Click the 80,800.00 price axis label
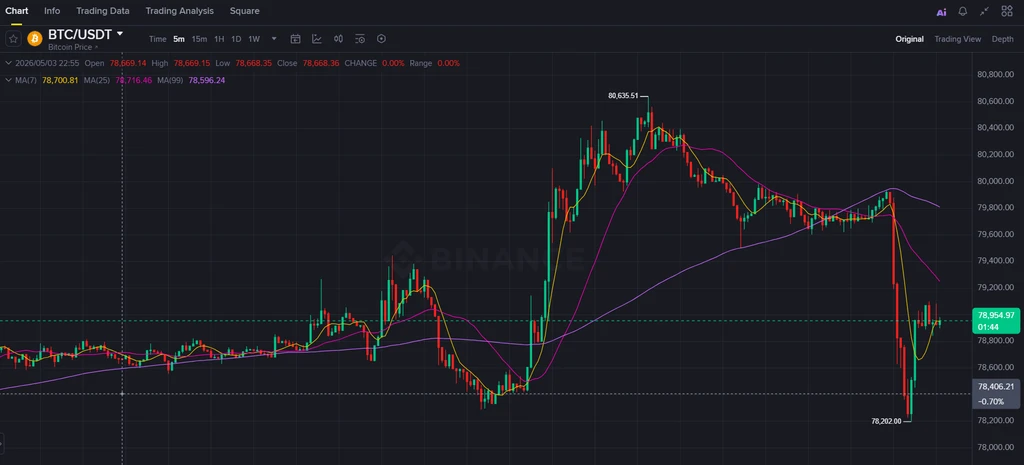This screenshot has width=1024, height=465. tap(995, 74)
